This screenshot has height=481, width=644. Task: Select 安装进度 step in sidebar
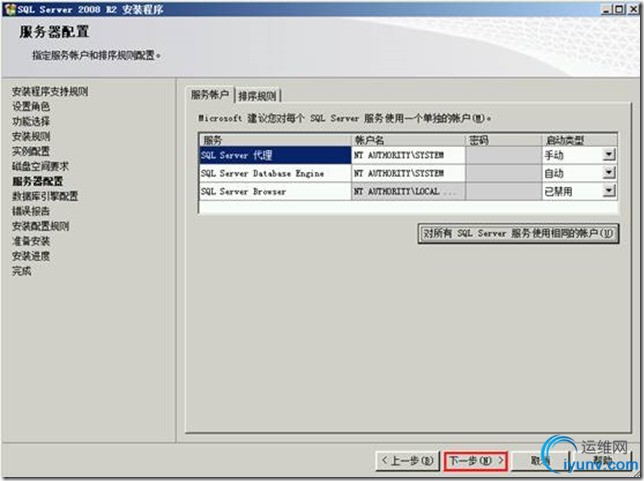31,256
